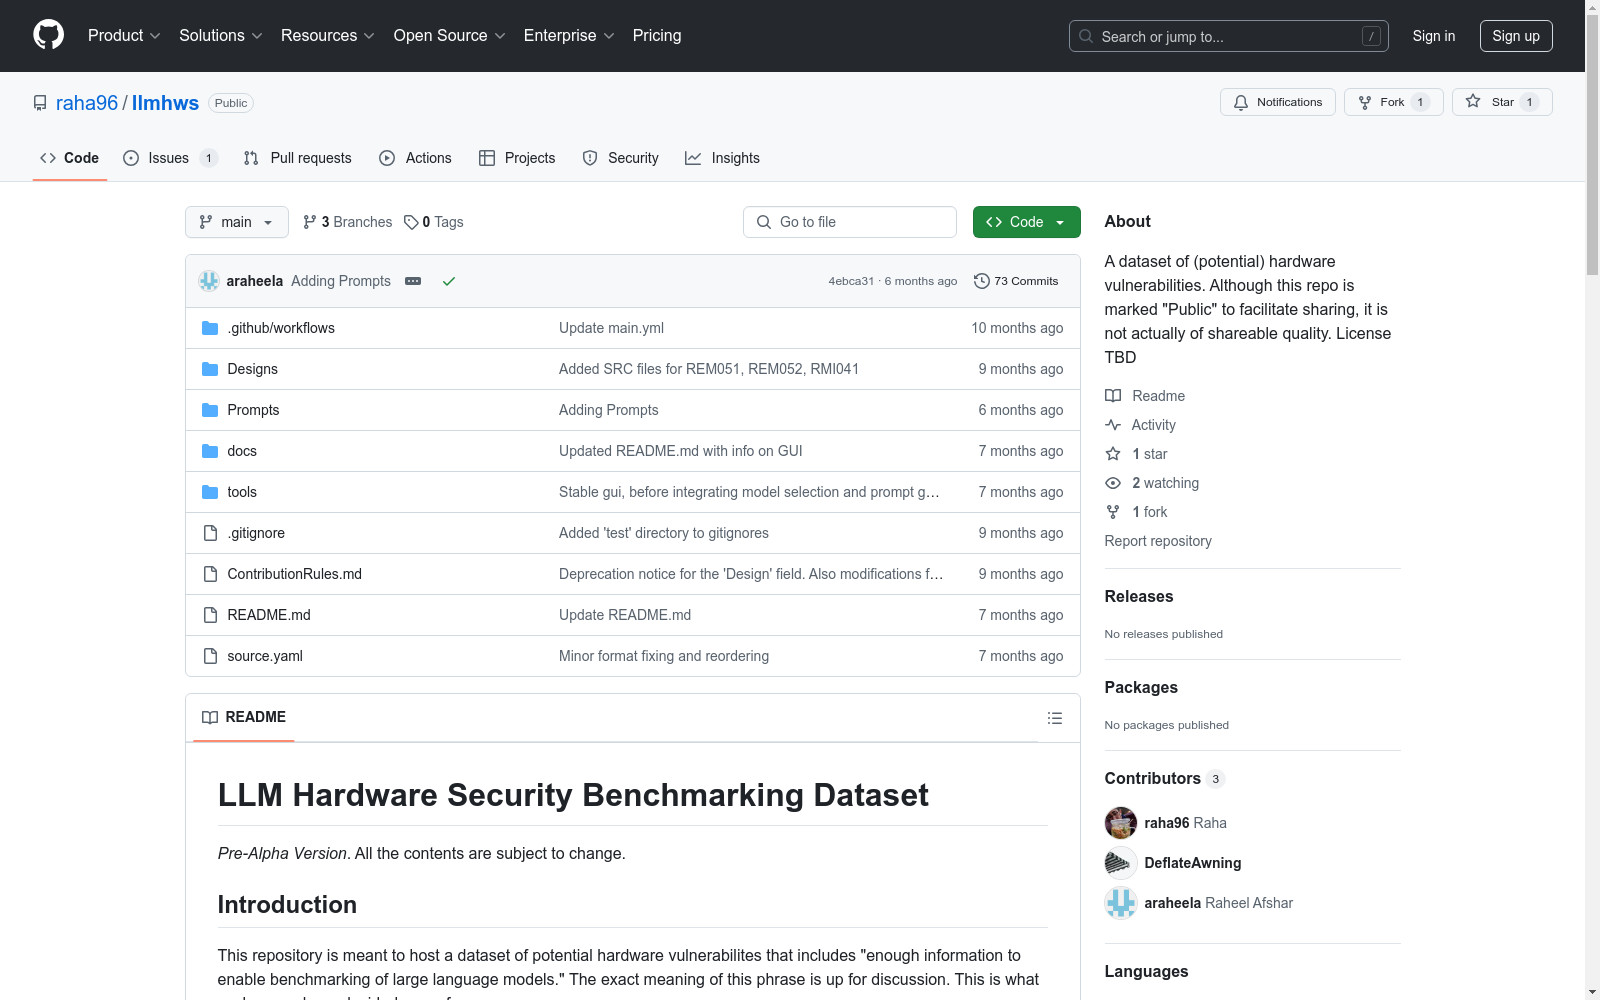Open raha96 contributor avatar
Image resolution: width=1600 pixels, height=1000 pixels.
(1121, 823)
